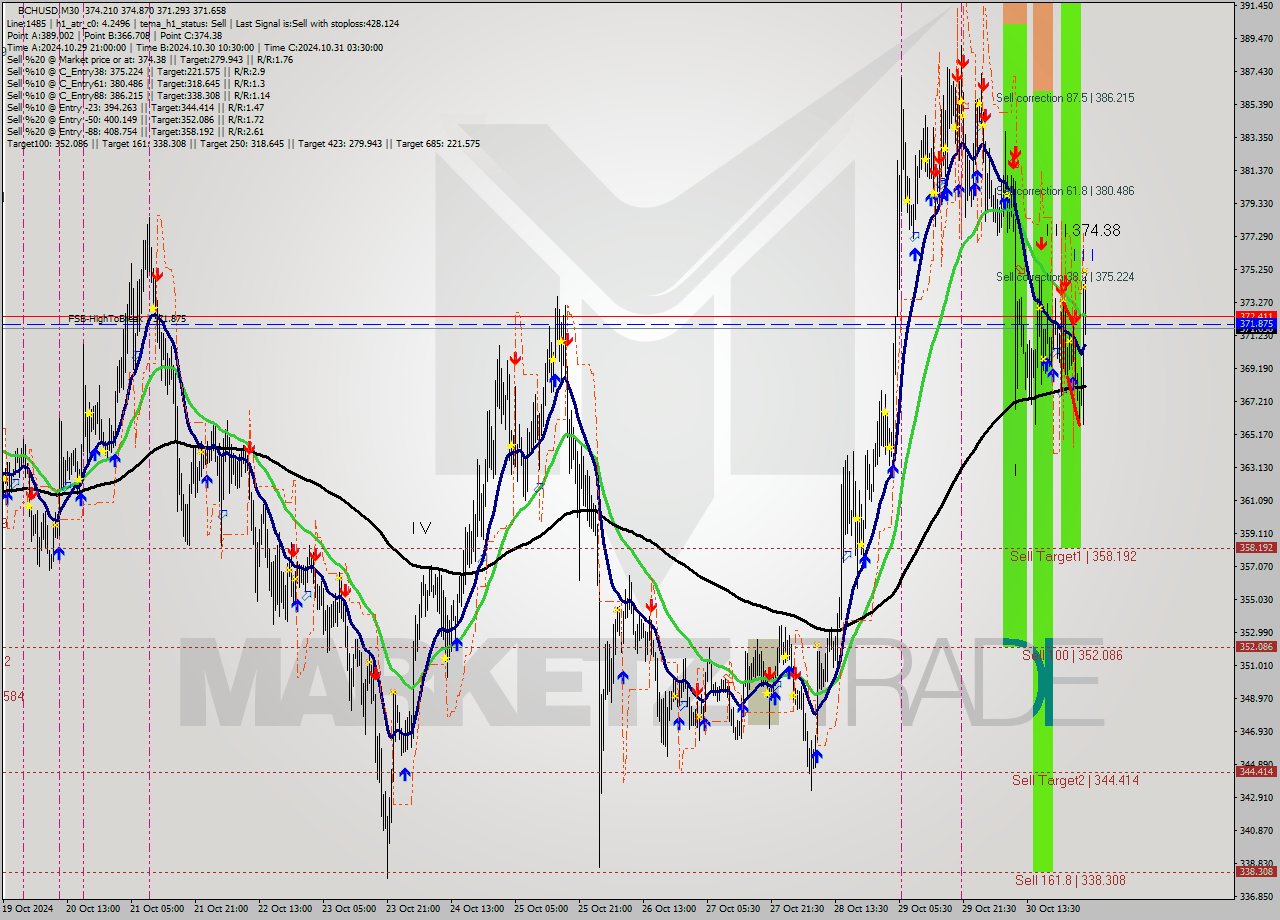Select the 'Sell 100 | 352.086' label
The image size is (1280, 920).
[x=1072, y=656]
